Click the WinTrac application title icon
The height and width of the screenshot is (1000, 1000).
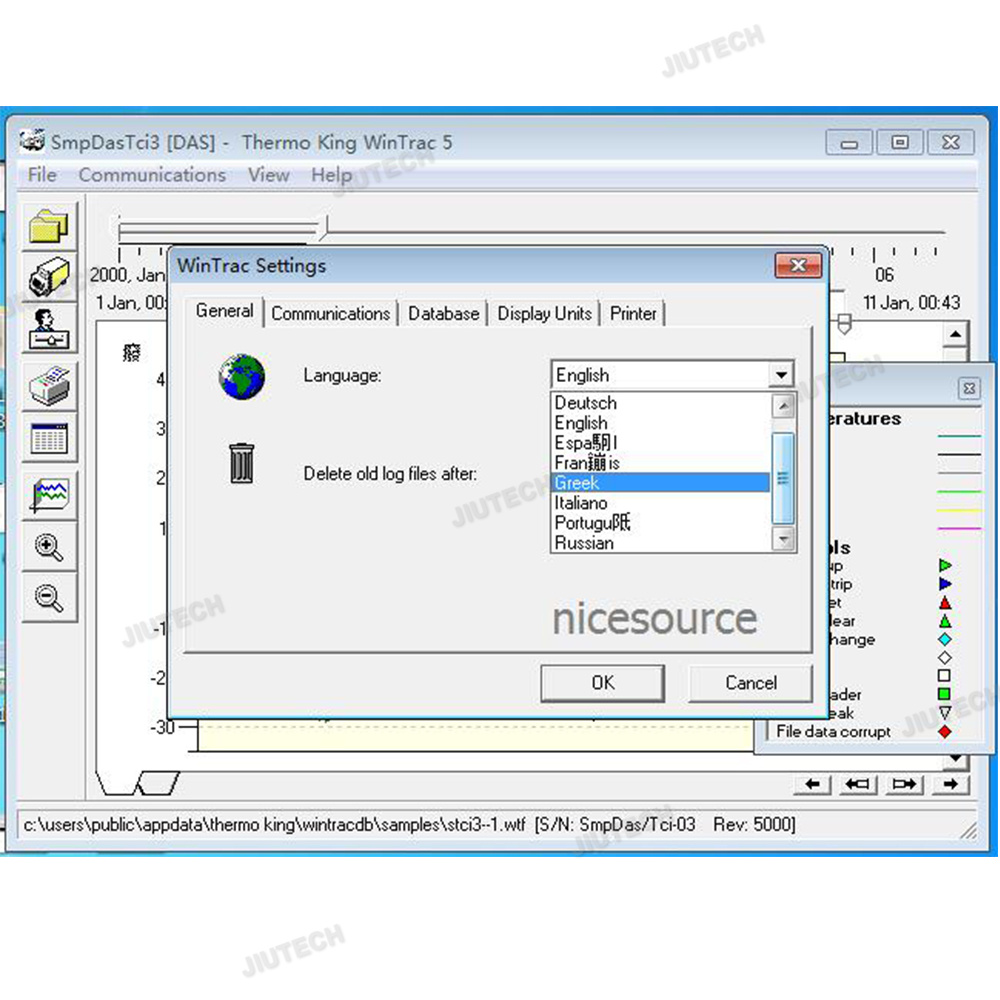click(31, 141)
